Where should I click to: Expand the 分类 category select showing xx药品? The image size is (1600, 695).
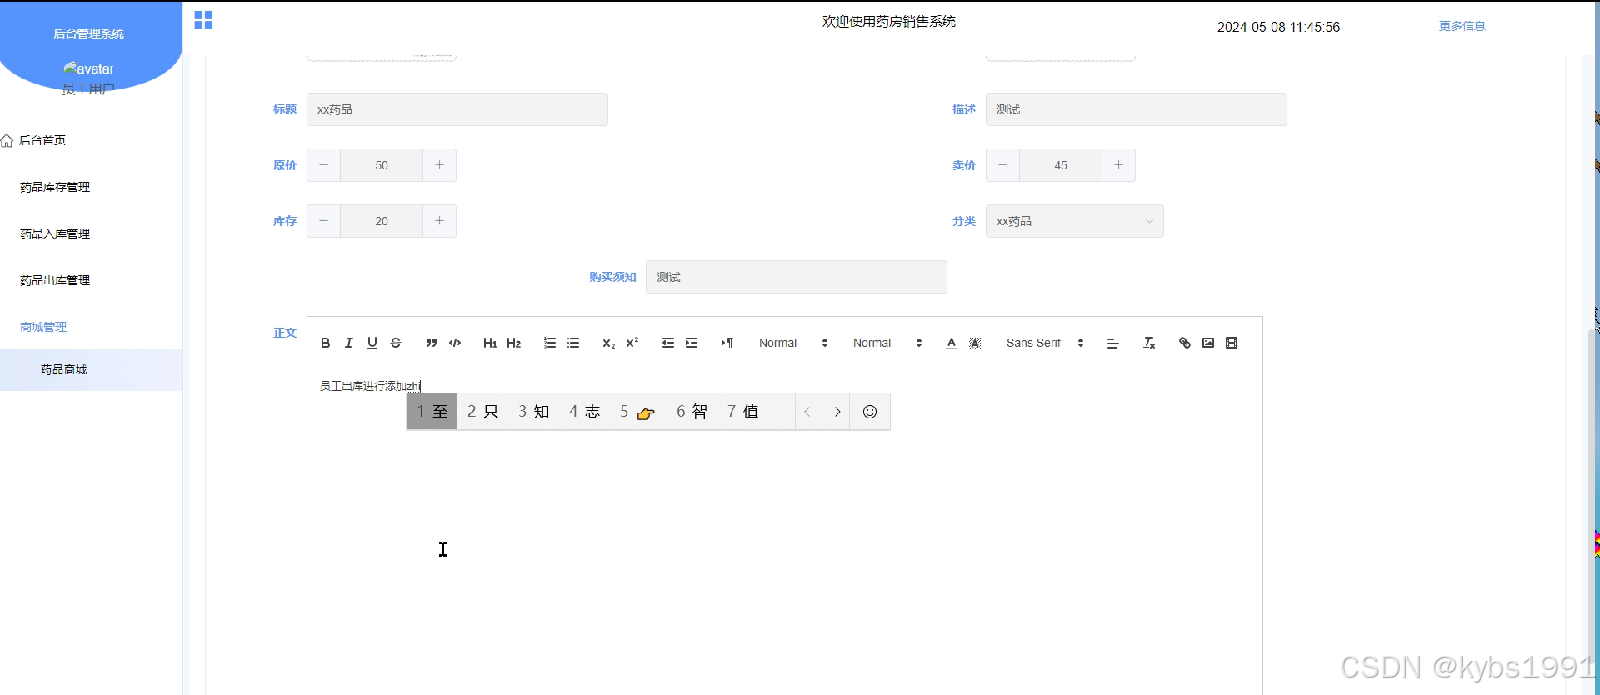point(1074,221)
